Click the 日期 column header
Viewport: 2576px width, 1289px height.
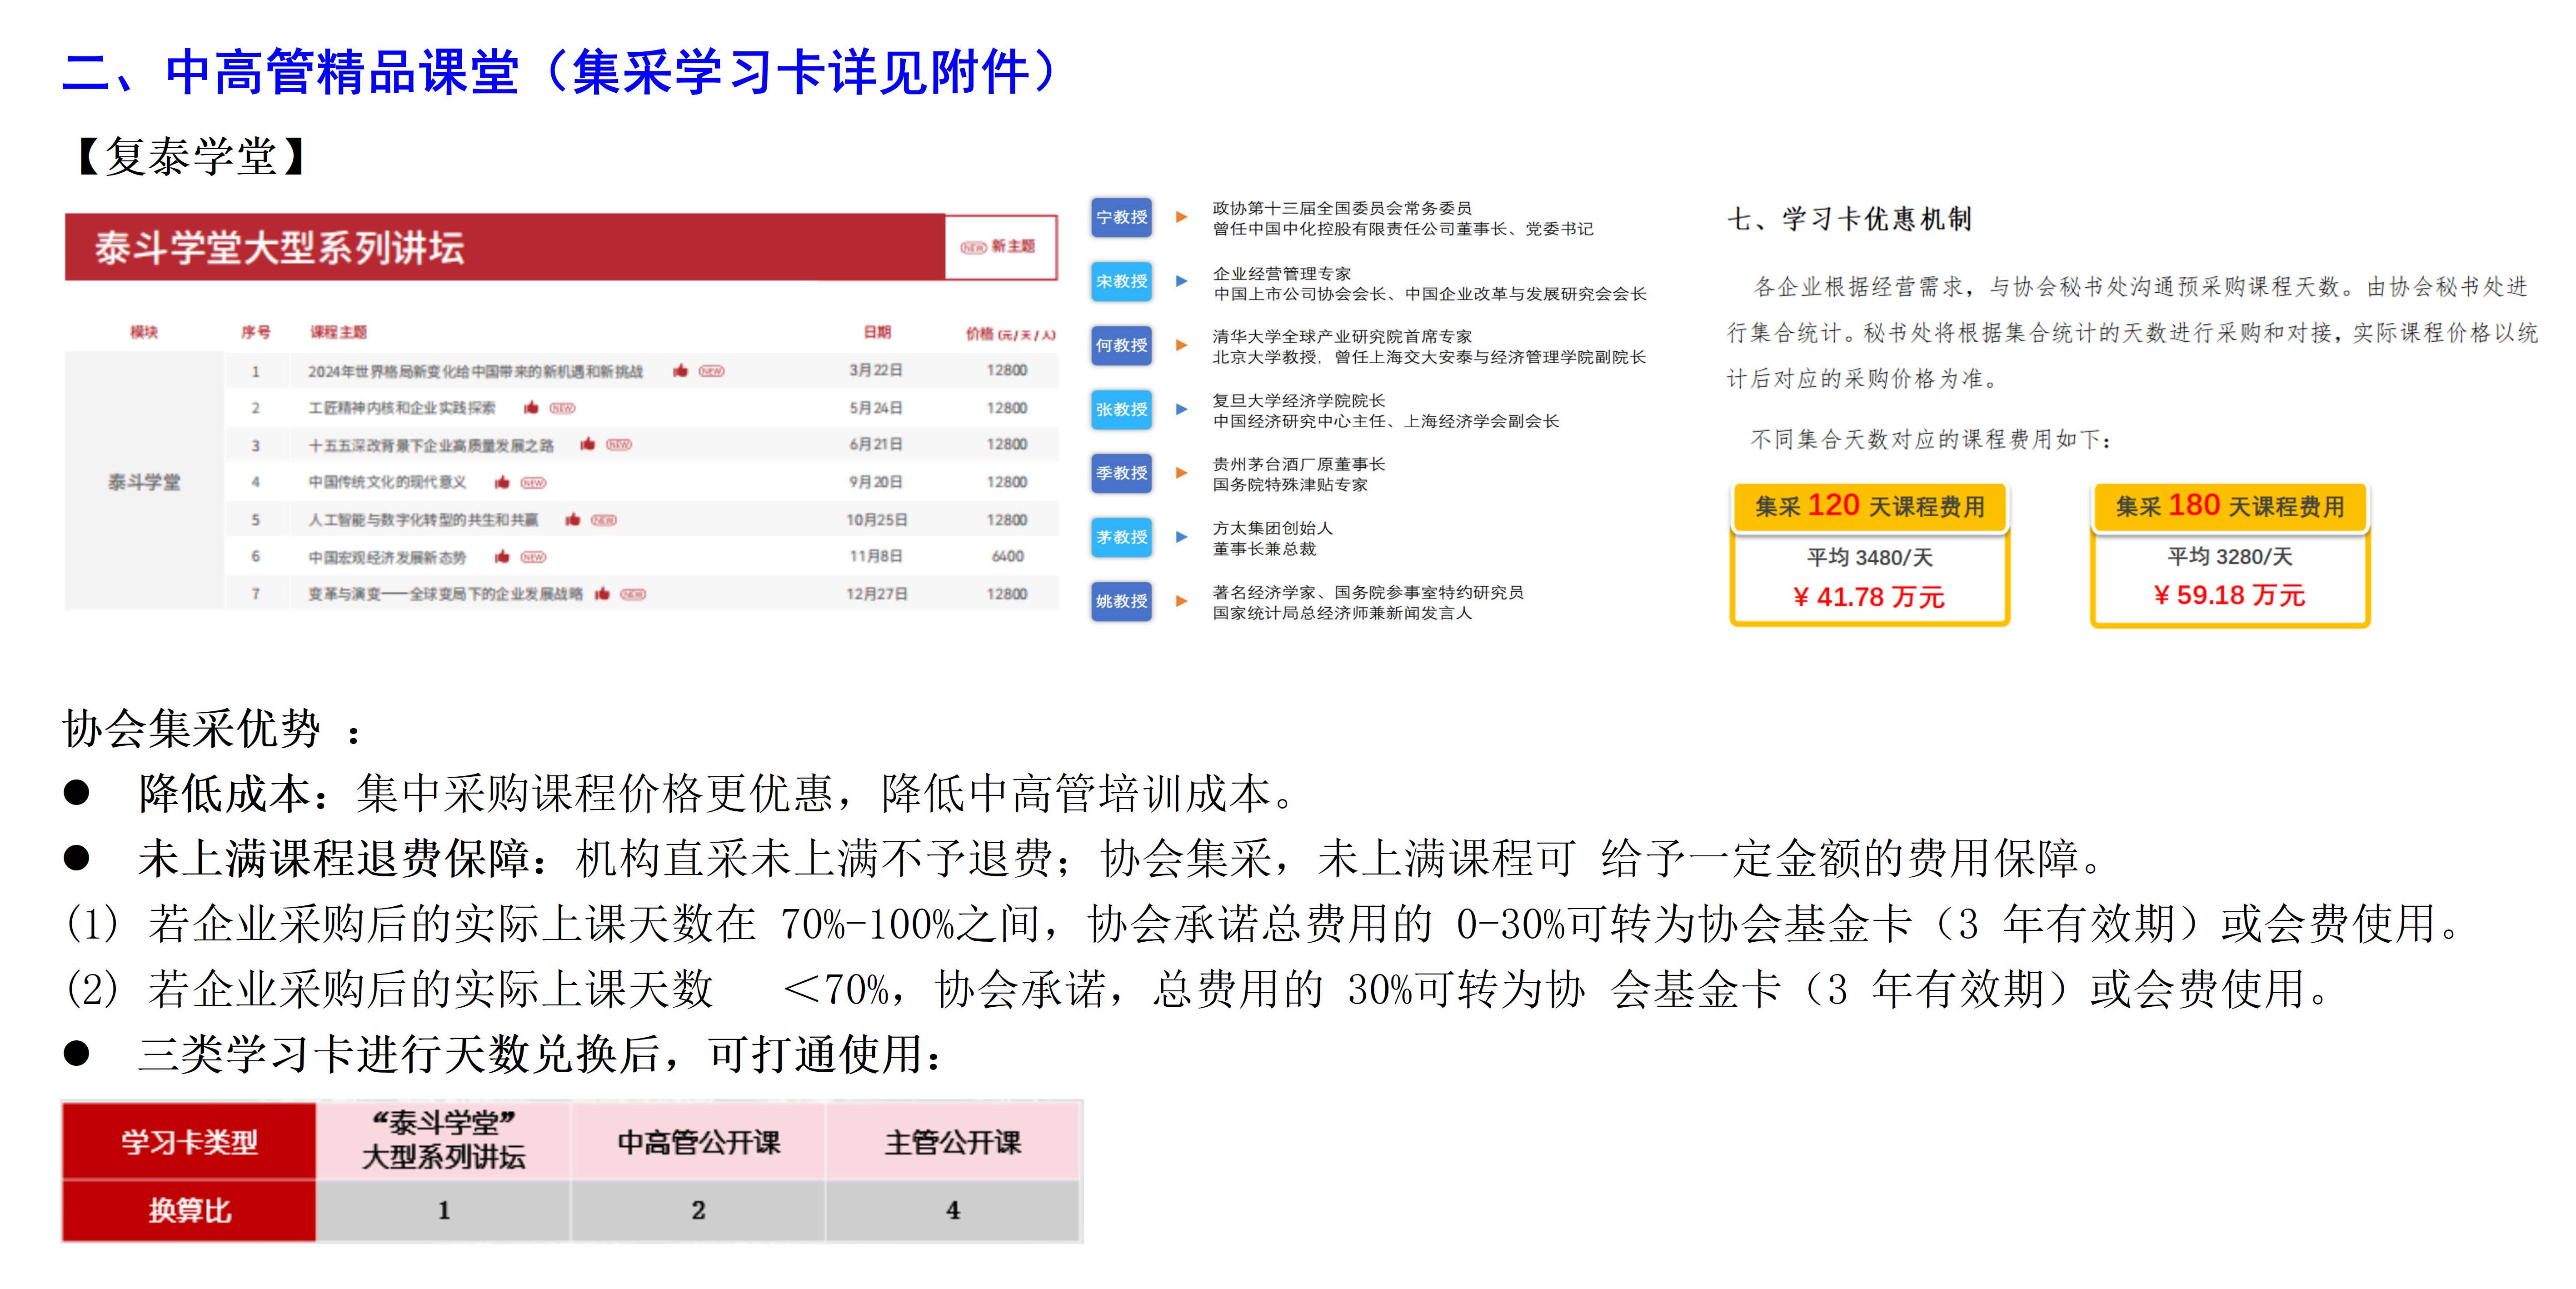pos(877,332)
